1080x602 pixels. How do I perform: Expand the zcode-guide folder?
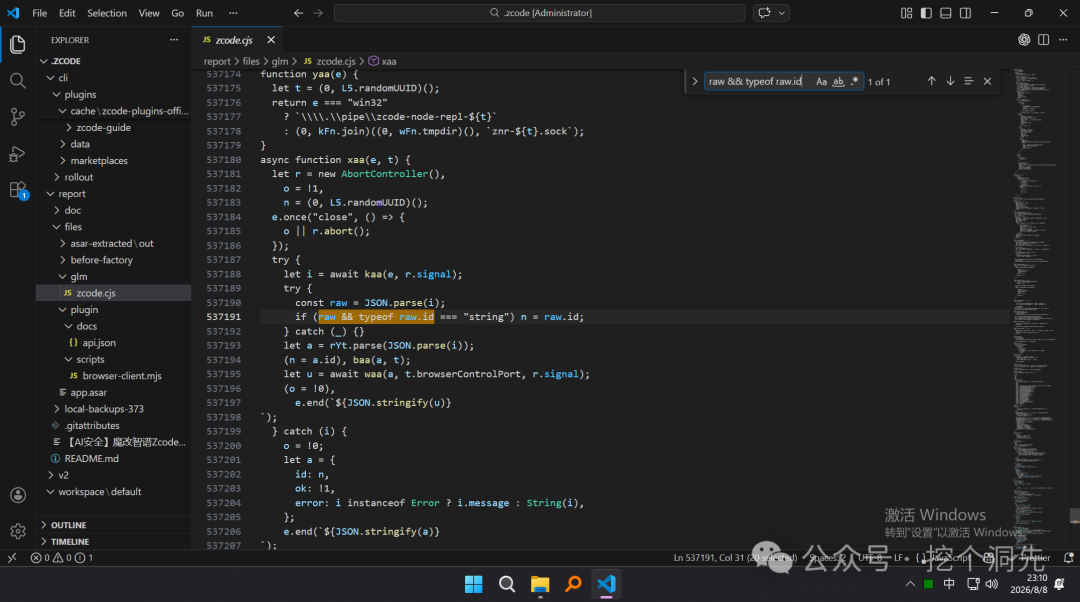tap(114, 127)
